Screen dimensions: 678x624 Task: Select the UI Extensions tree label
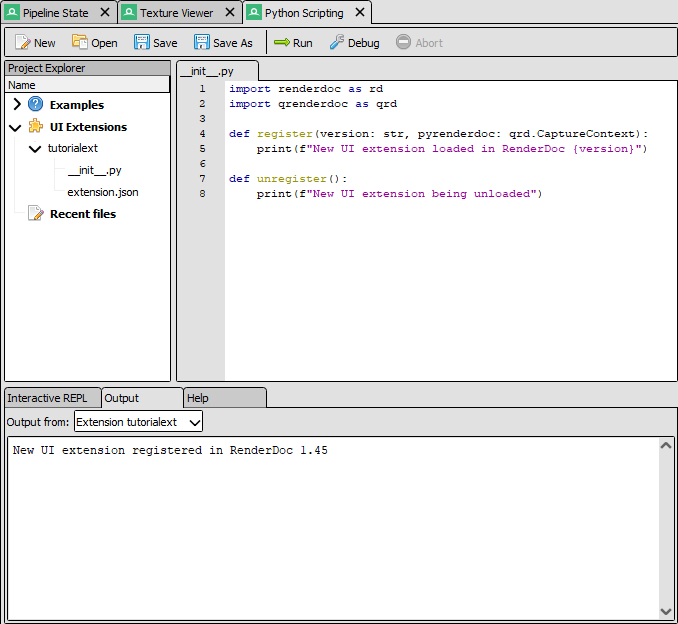coord(88,127)
